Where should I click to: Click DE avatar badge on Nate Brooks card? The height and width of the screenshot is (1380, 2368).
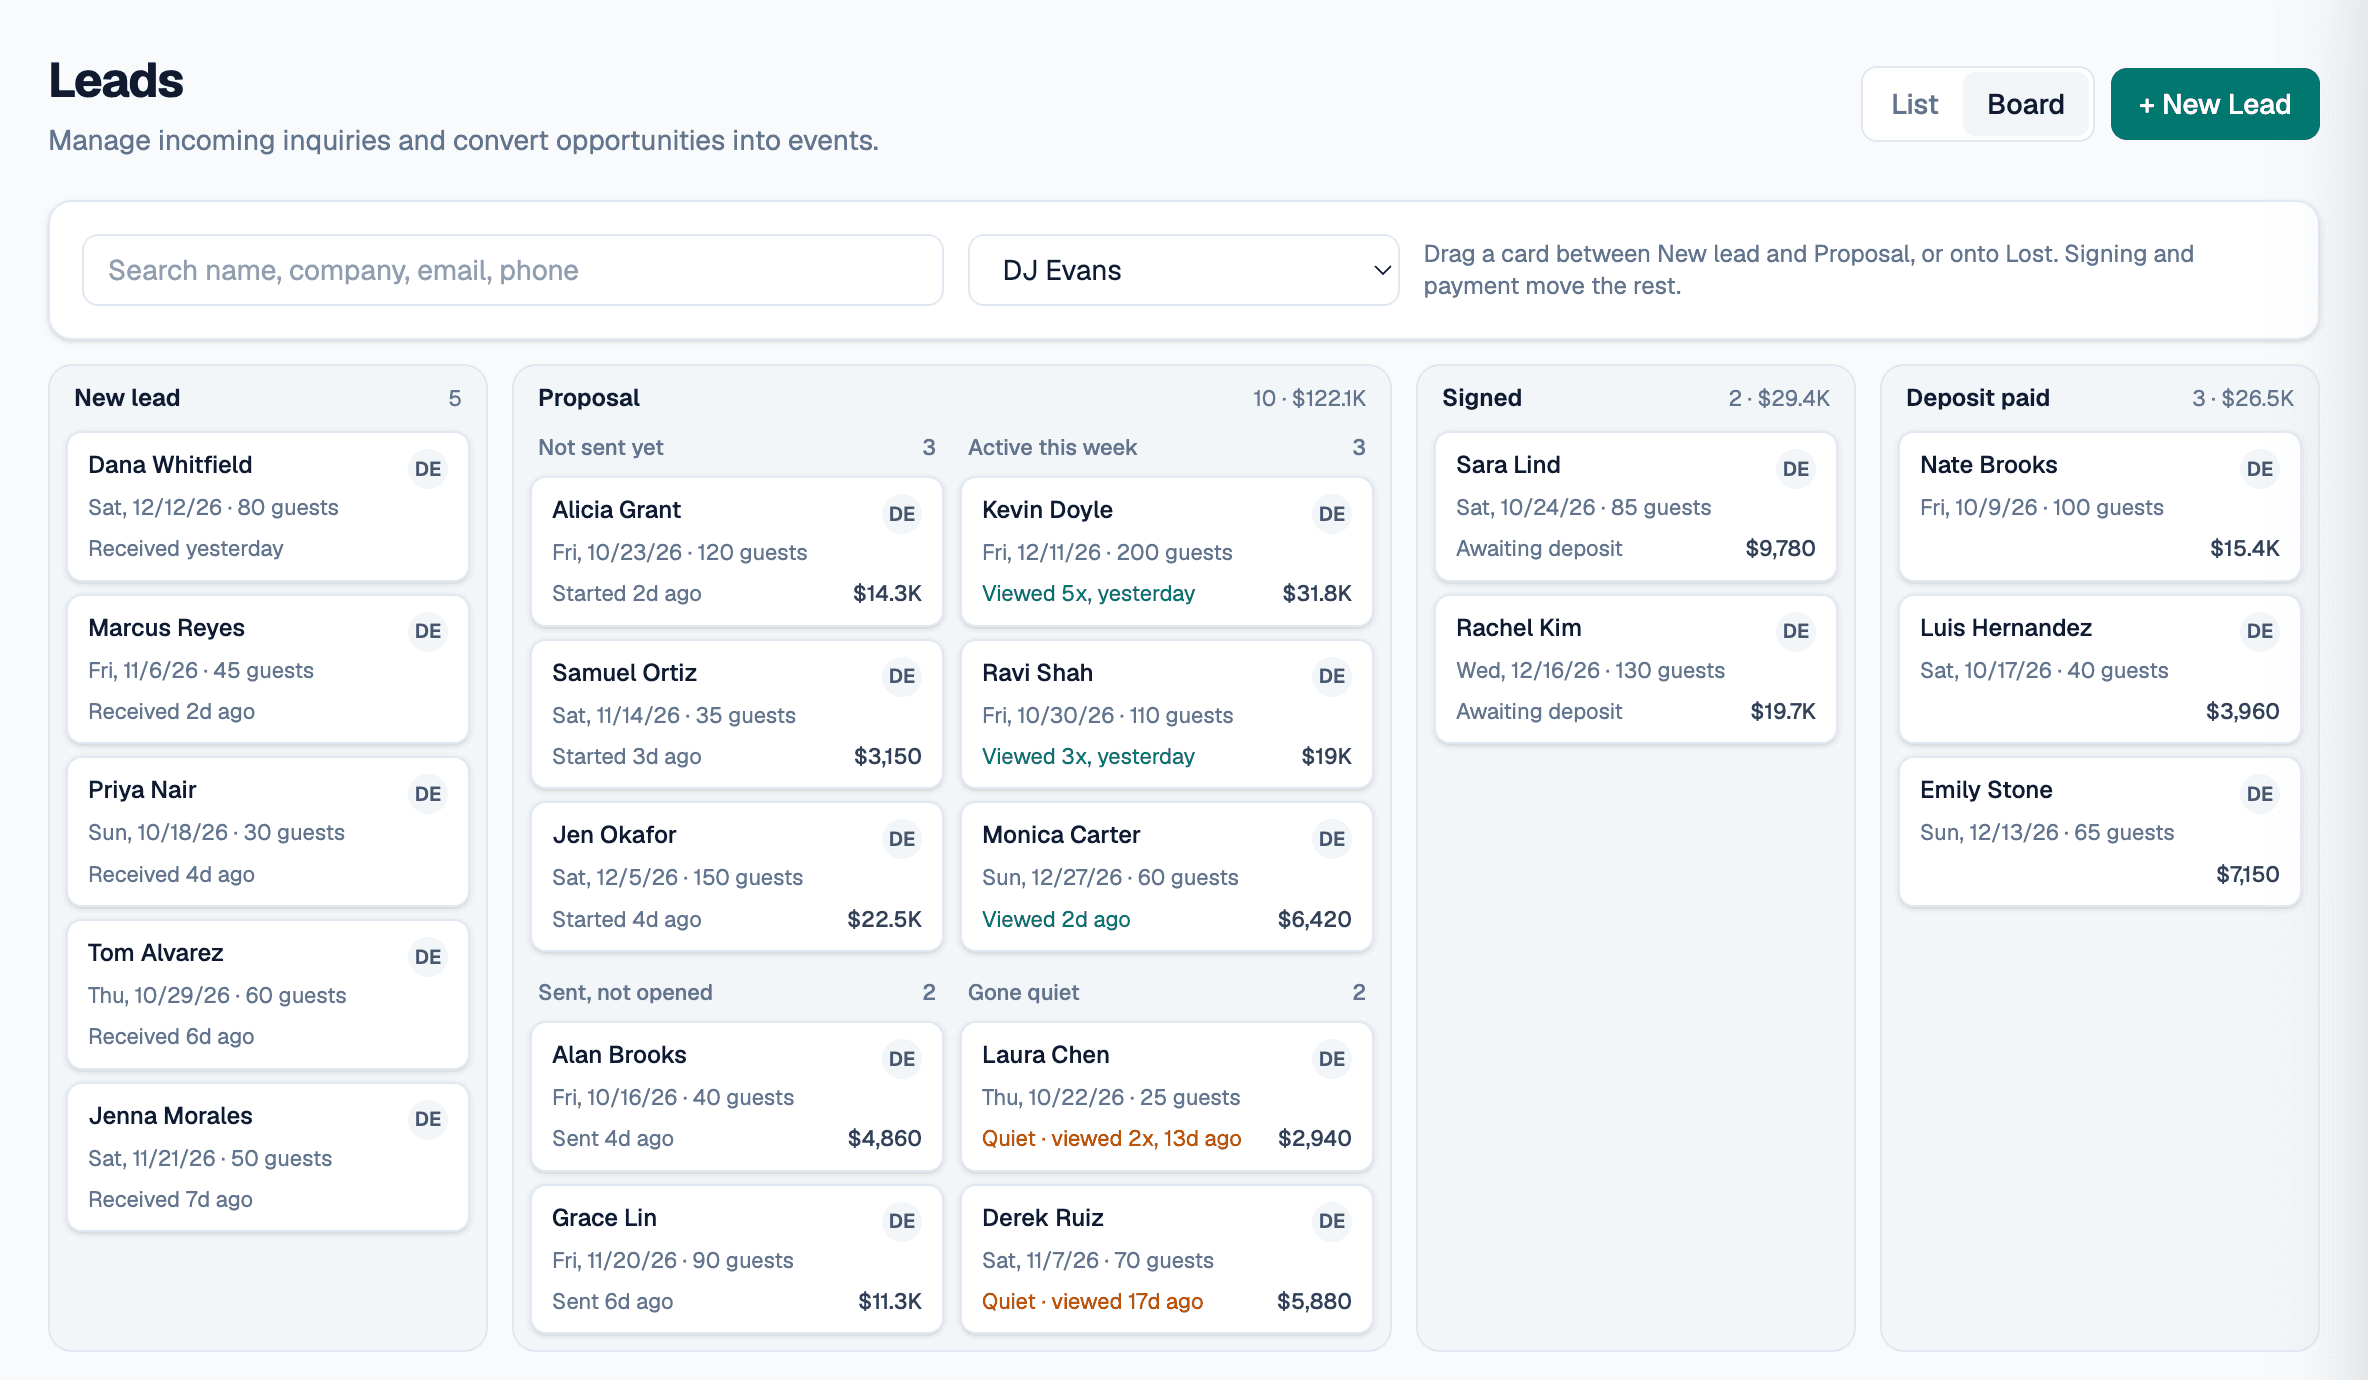(2260, 469)
